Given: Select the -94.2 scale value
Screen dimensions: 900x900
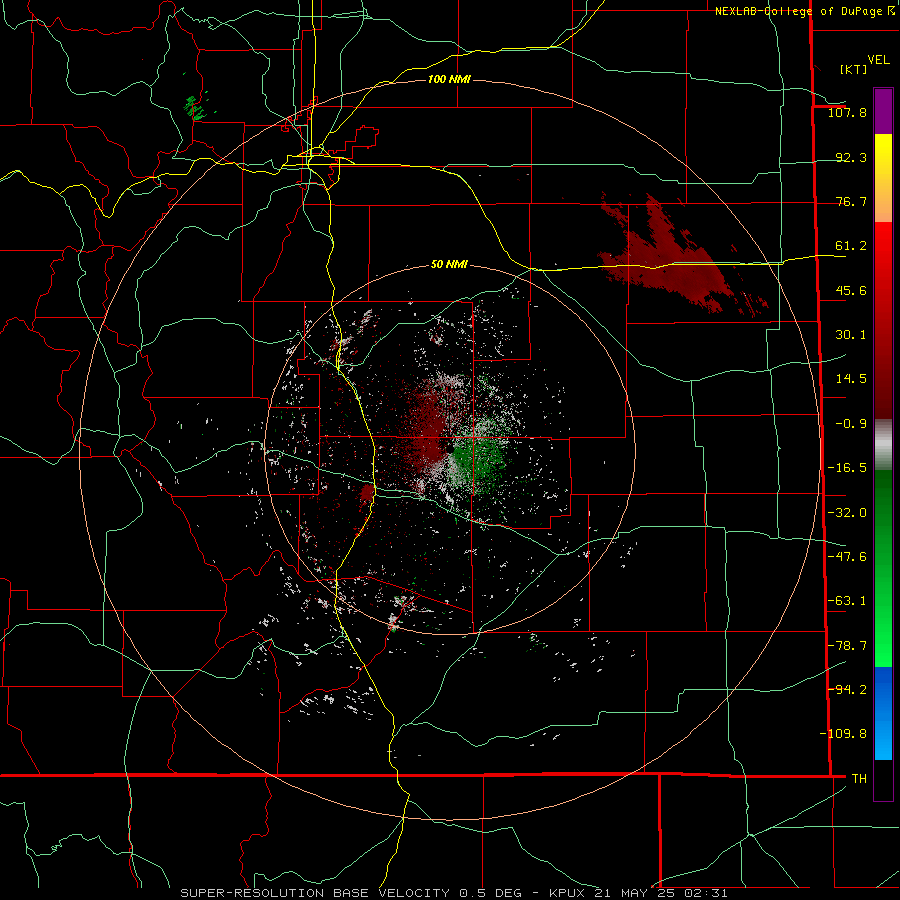Looking at the screenshot, I should 847,689.
